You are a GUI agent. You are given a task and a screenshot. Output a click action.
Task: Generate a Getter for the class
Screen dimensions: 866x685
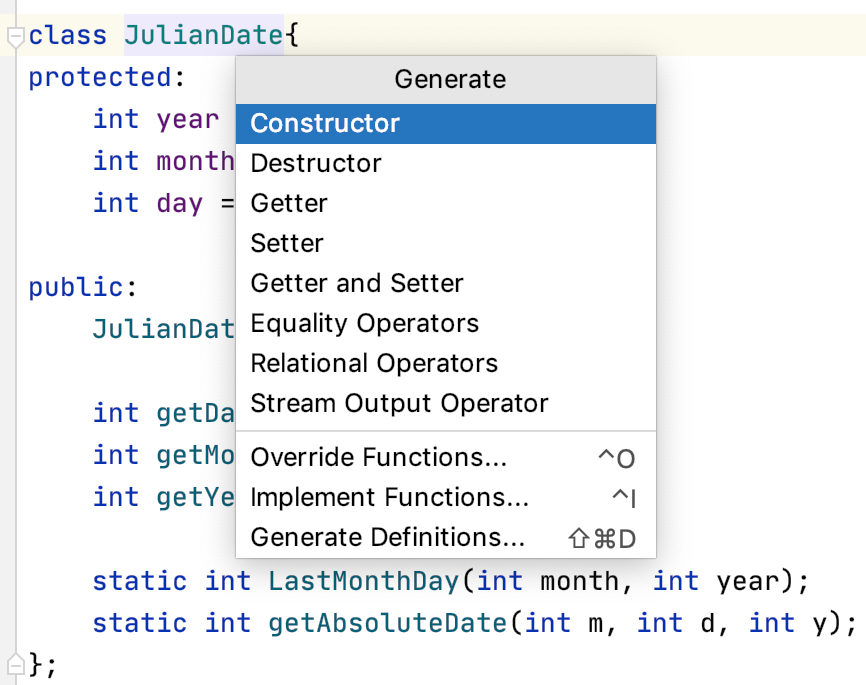[x=288, y=203]
